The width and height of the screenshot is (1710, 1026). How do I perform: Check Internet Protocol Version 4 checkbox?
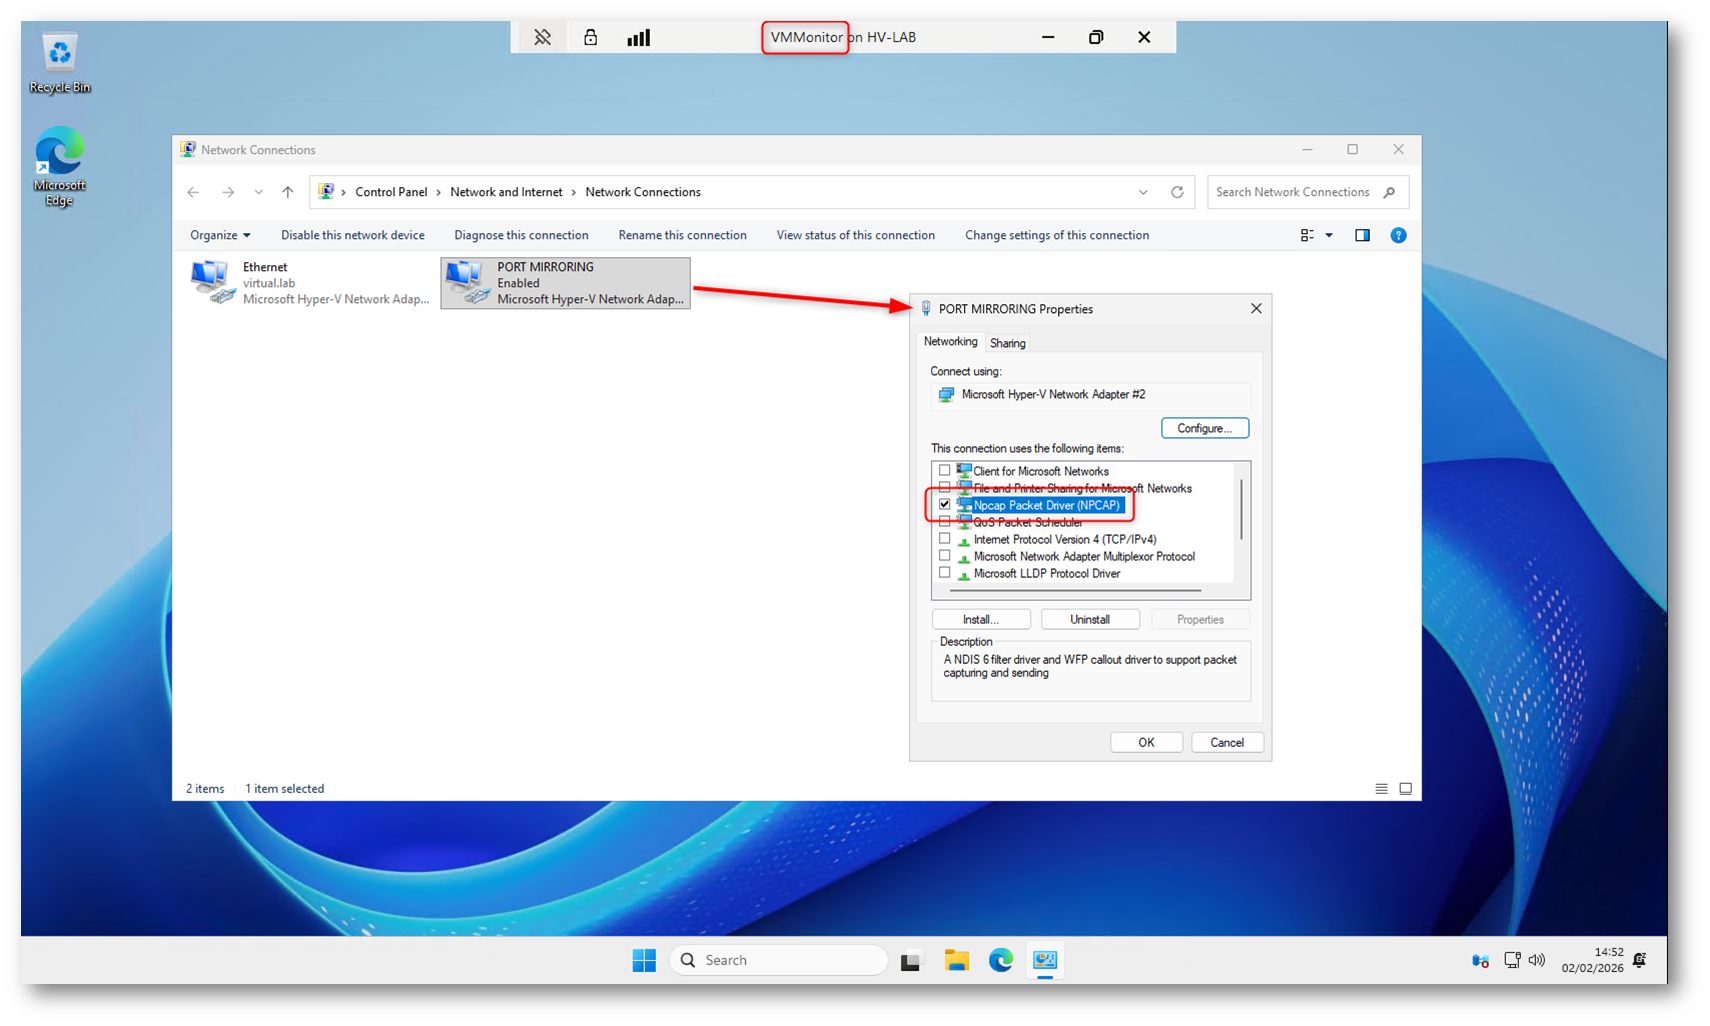point(945,539)
